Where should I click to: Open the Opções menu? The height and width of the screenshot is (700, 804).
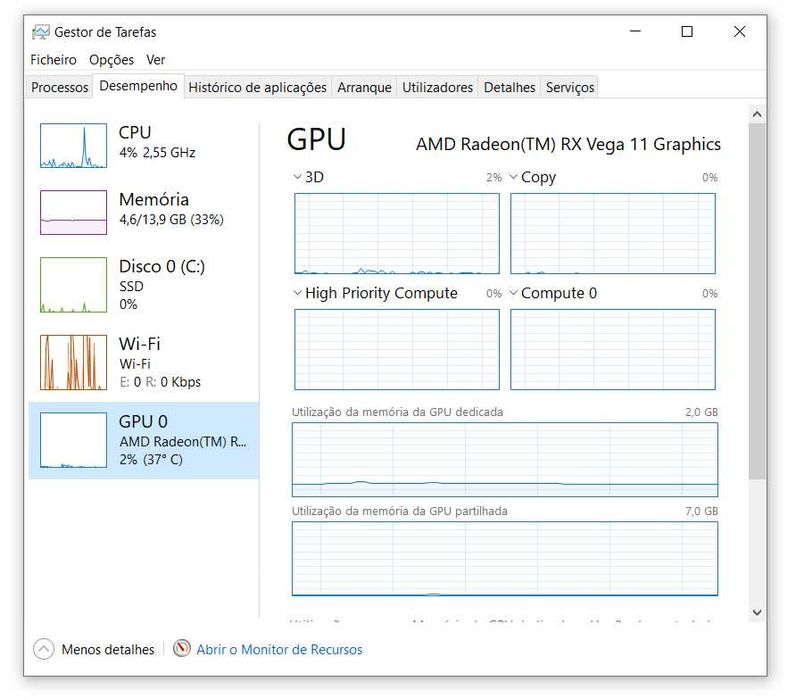pos(111,59)
